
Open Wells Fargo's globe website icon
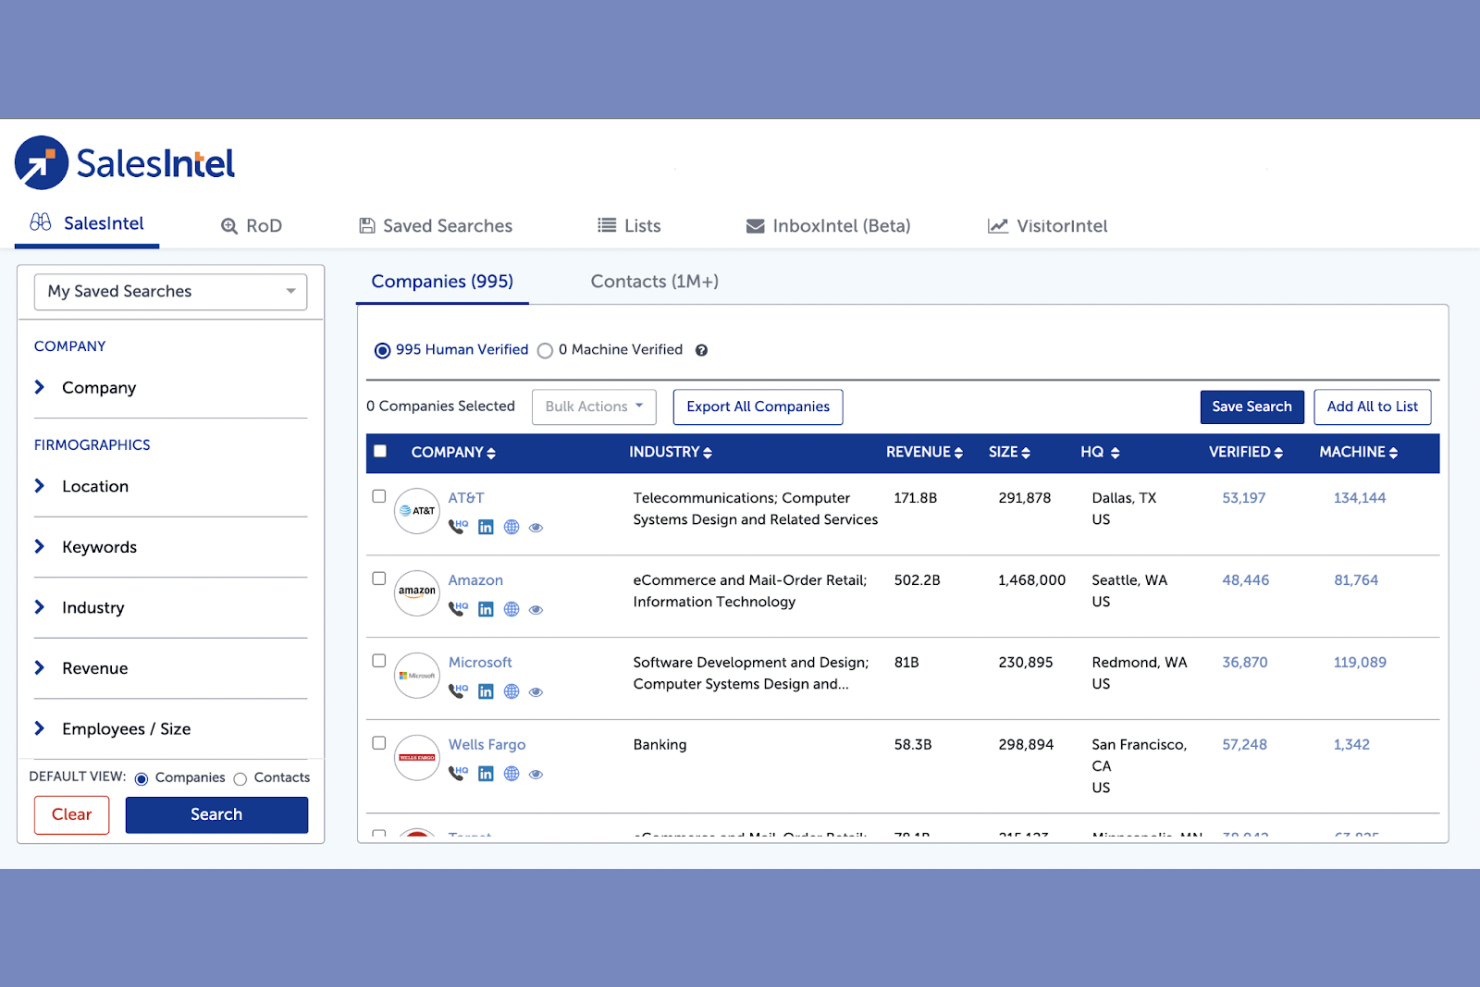[511, 773]
